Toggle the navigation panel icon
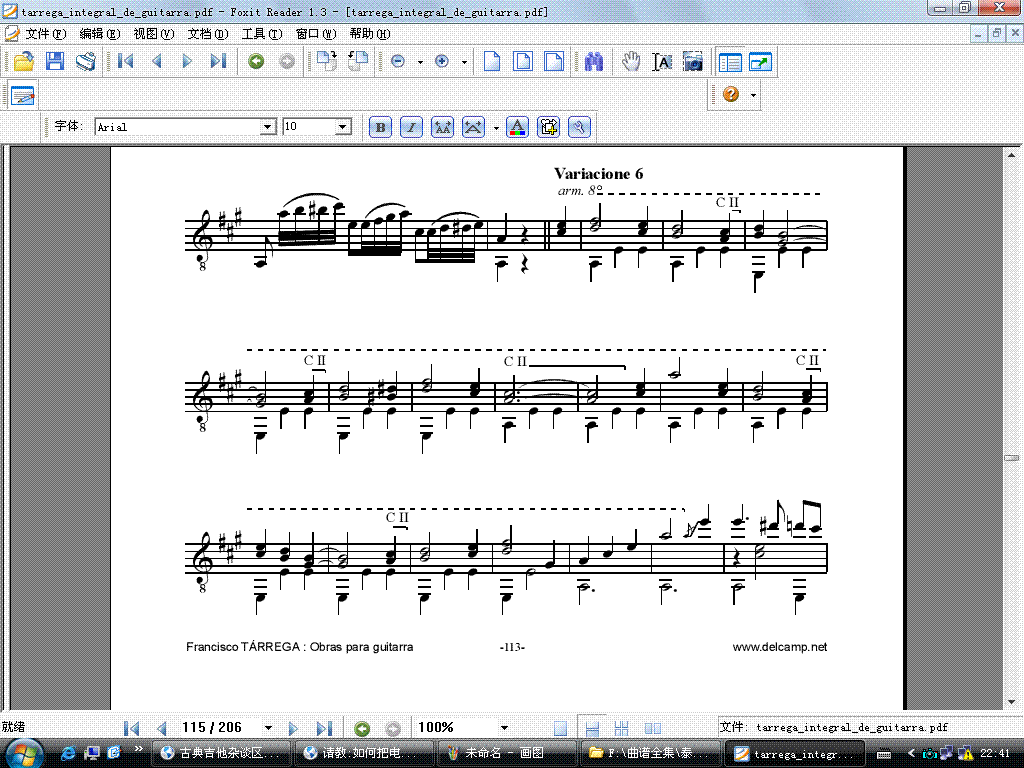 (730, 61)
